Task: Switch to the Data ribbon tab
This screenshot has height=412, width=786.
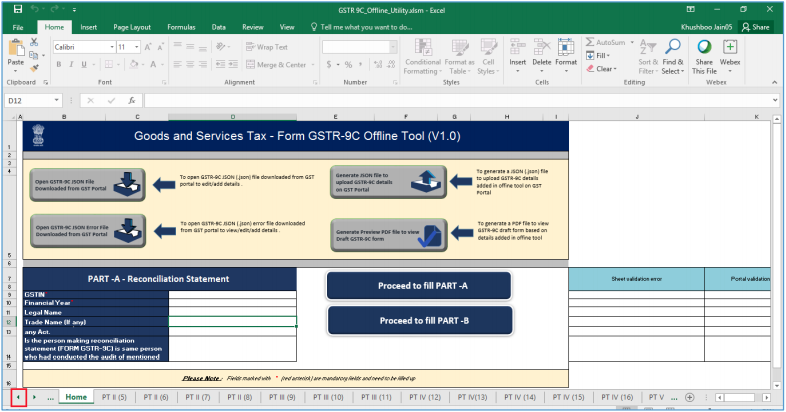Action: point(219,27)
